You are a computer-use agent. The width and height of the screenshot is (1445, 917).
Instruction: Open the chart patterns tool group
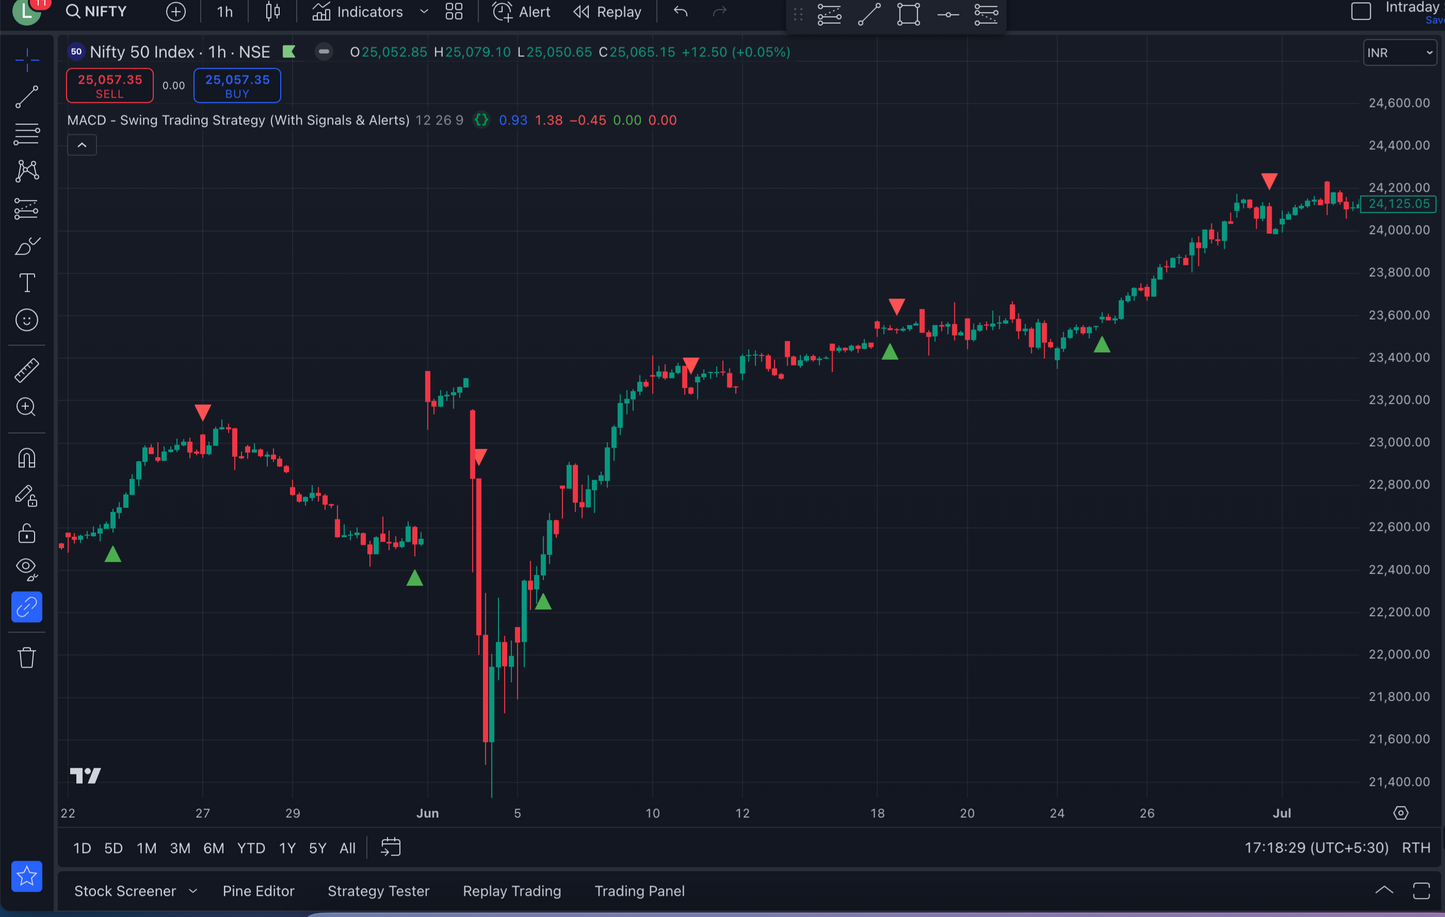tap(27, 171)
